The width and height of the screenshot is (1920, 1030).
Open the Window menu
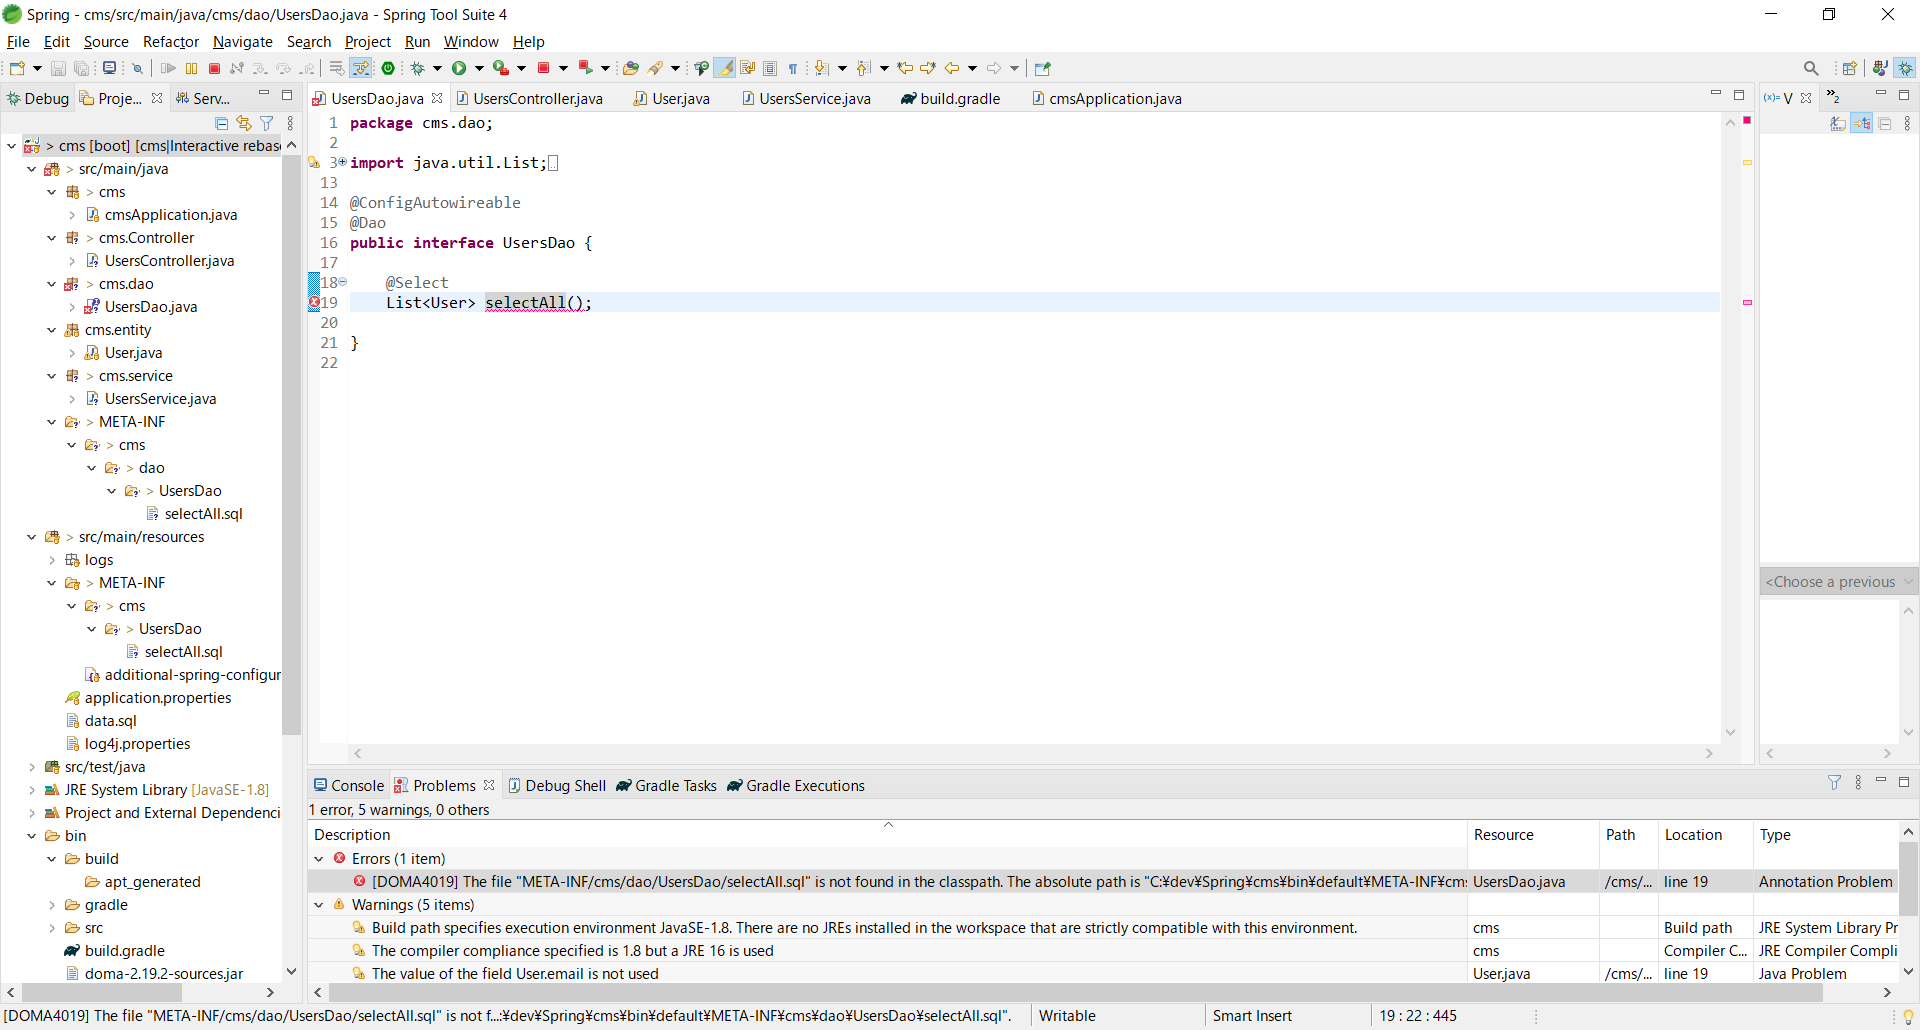471,42
